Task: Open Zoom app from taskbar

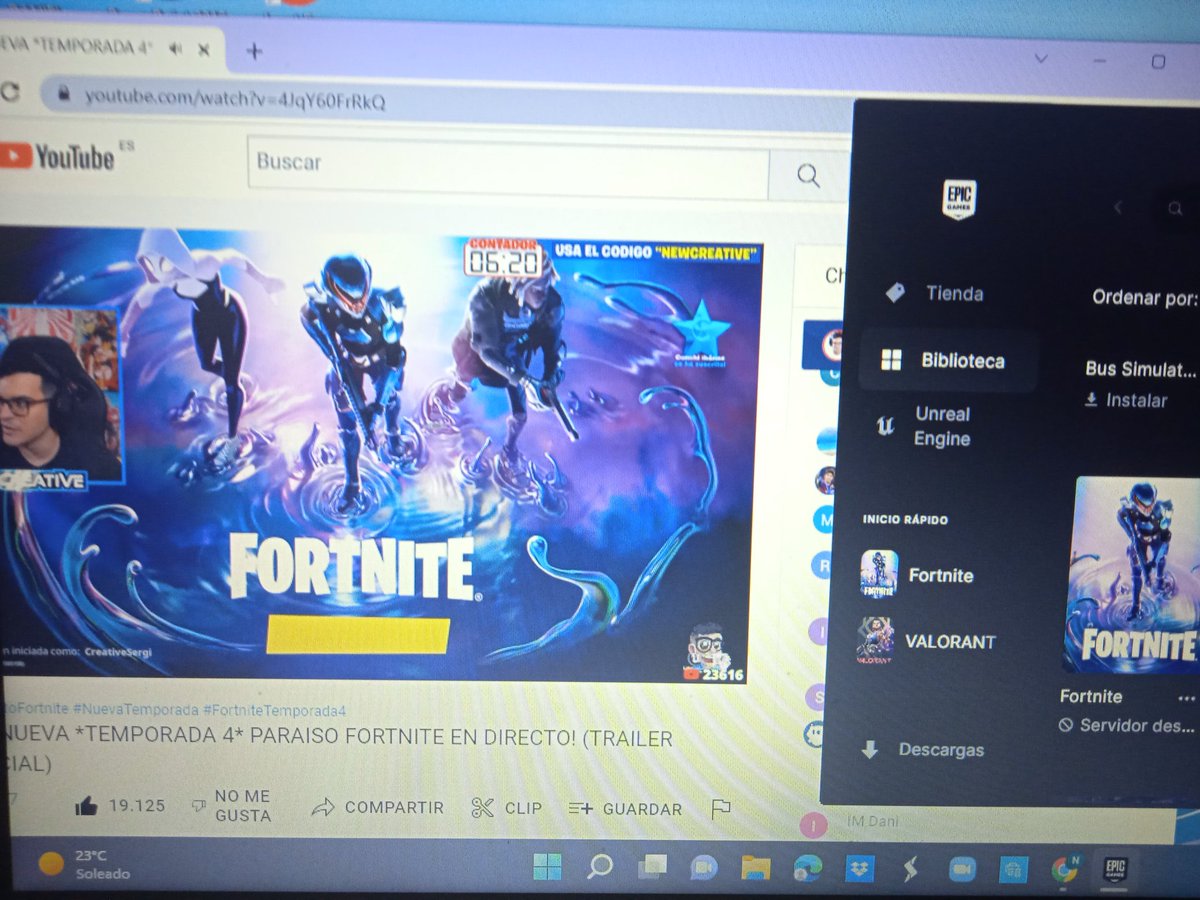Action: tap(962, 868)
